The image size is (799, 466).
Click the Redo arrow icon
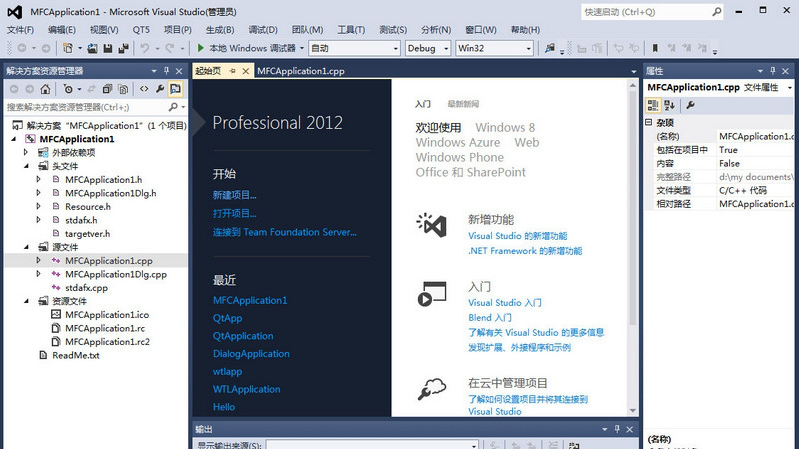pyautogui.click(x=170, y=48)
